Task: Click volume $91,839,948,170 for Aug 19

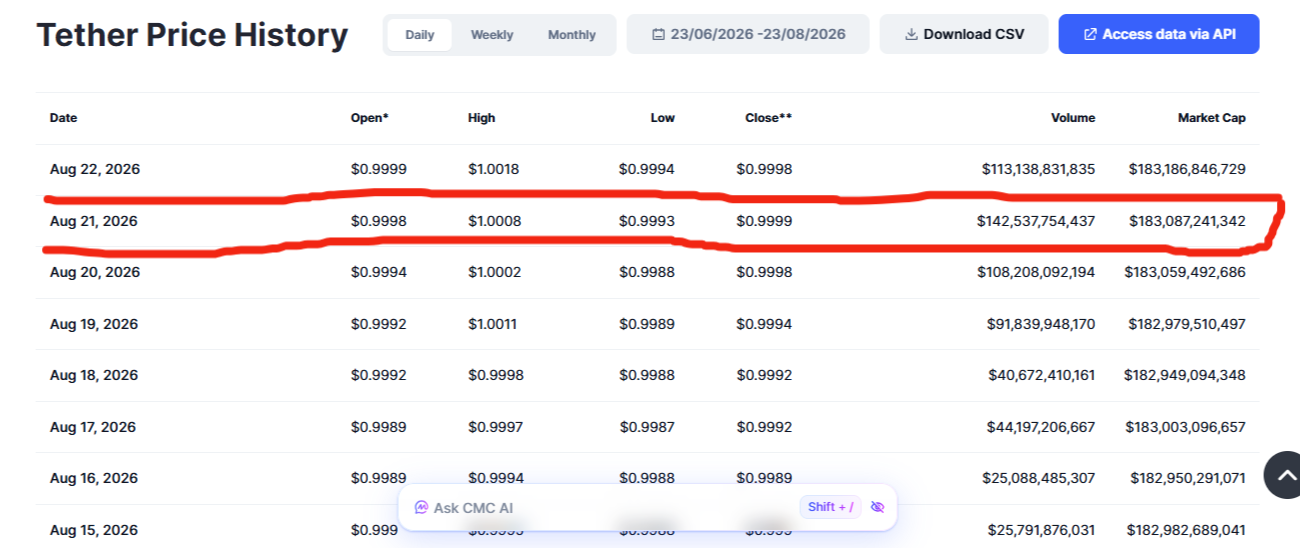Action: (1041, 324)
